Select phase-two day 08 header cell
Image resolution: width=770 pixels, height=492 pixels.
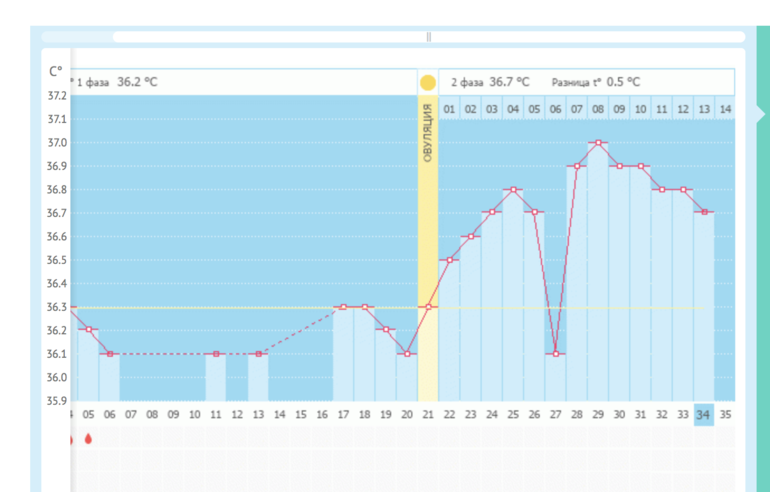click(598, 108)
